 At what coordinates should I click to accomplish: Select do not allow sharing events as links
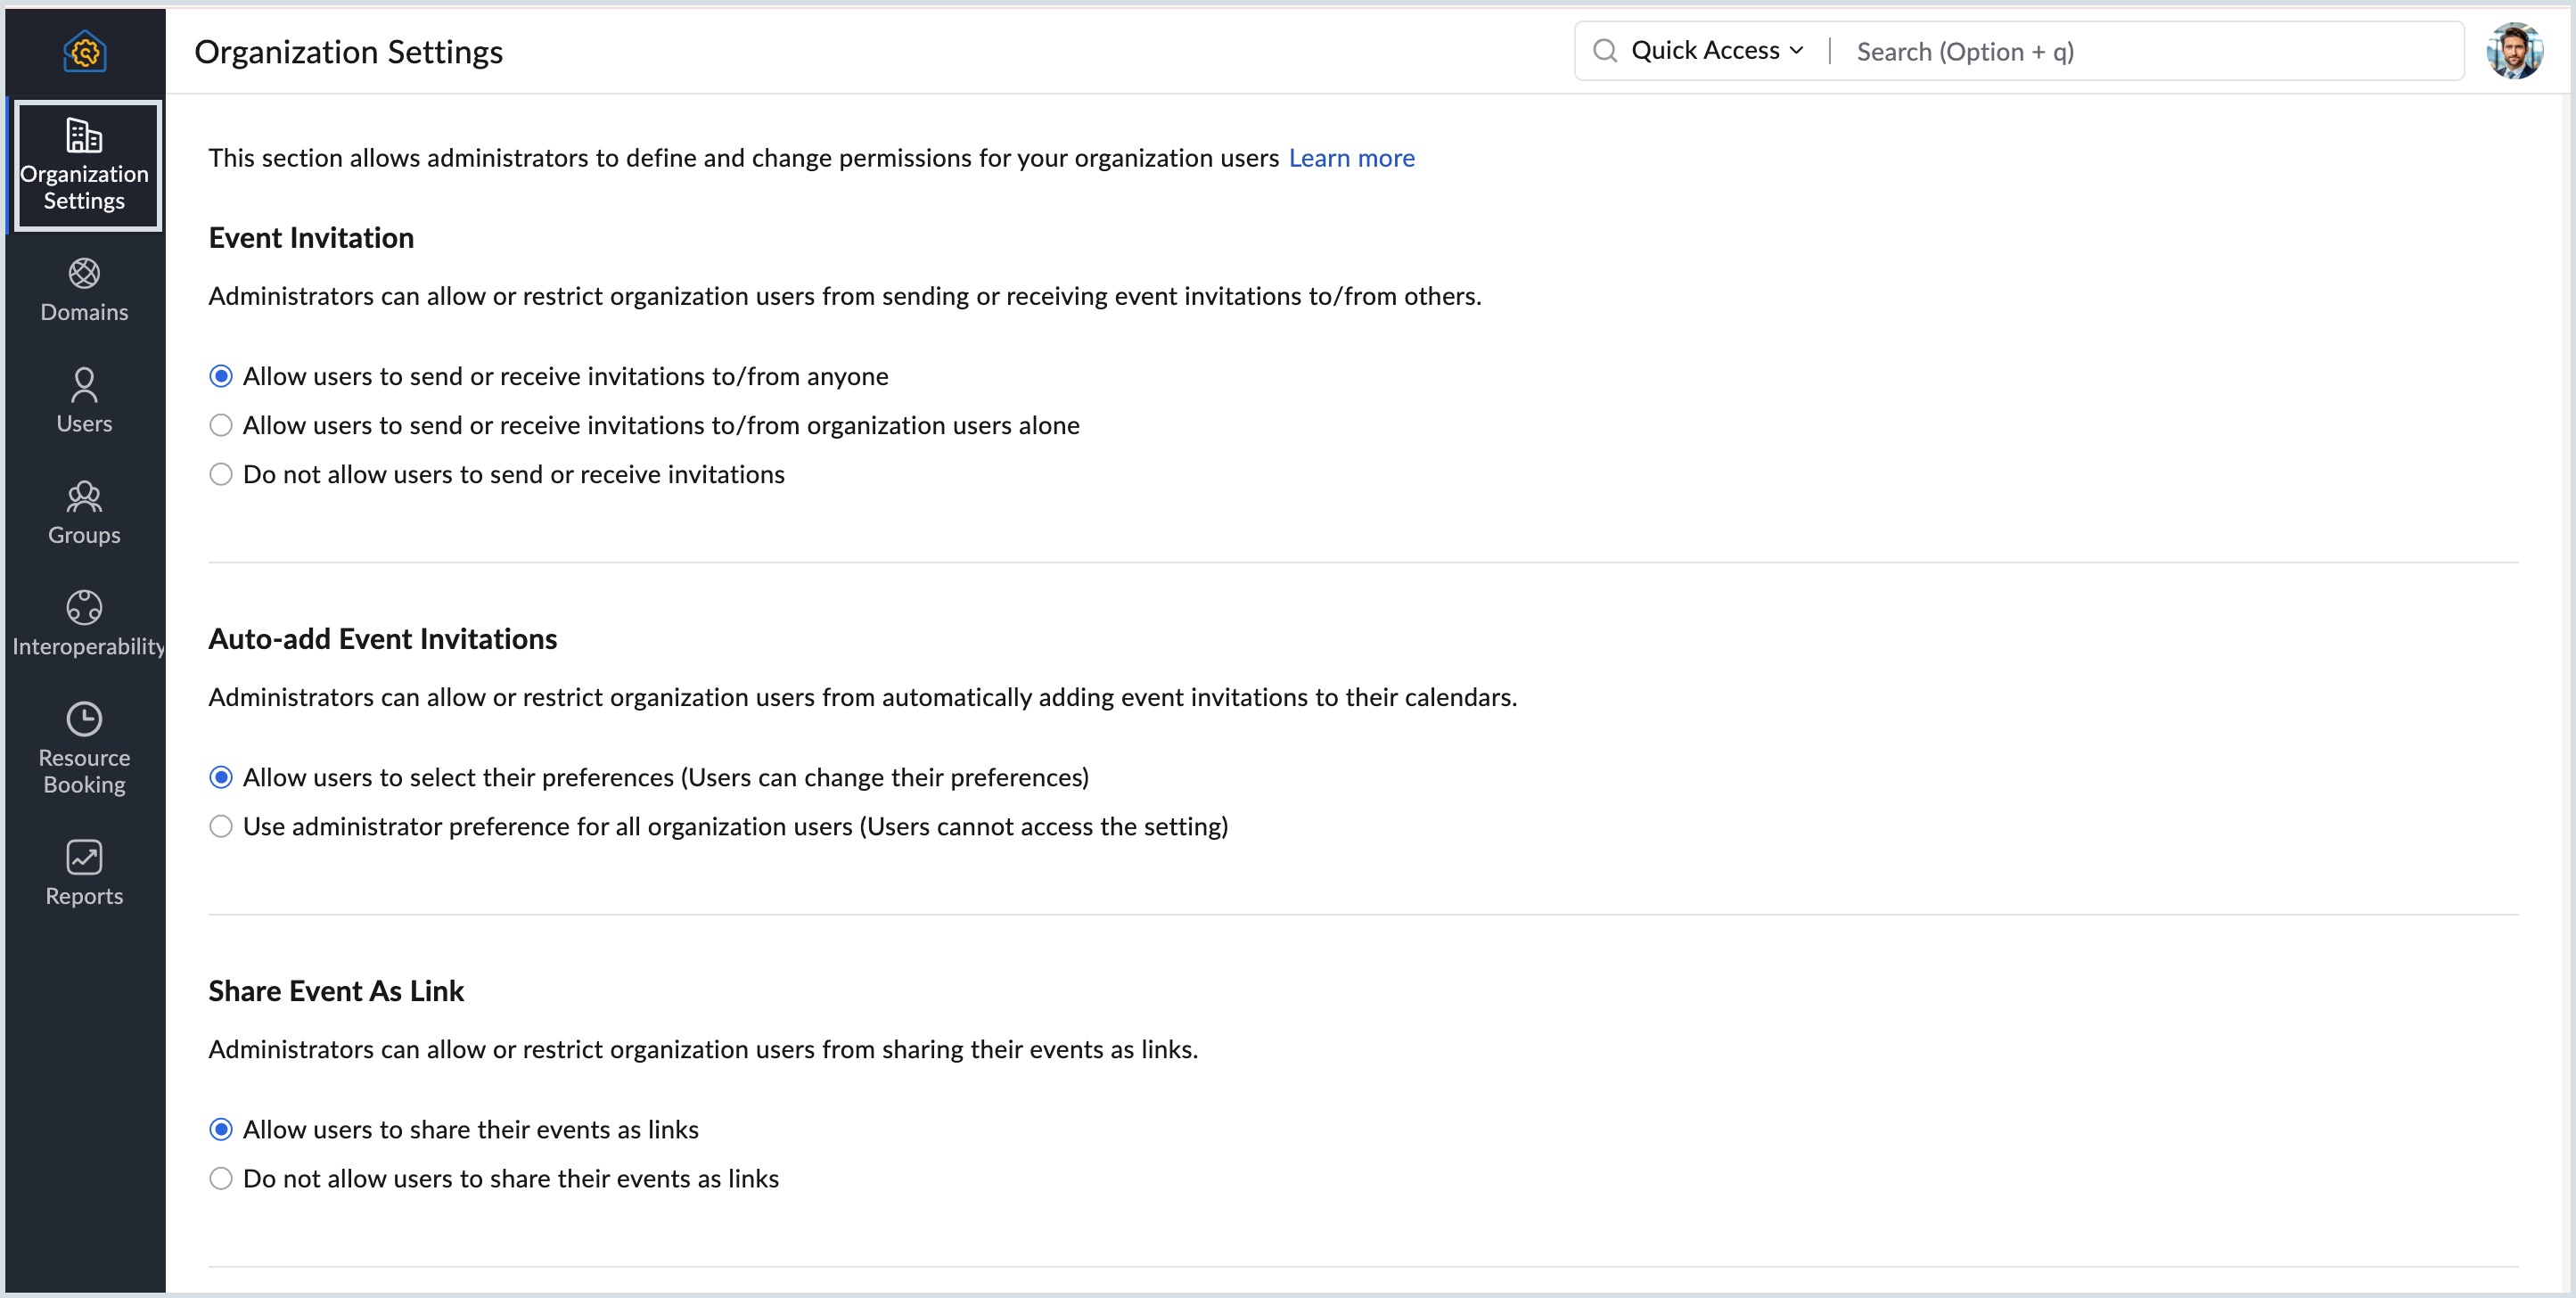[221, 1178]
